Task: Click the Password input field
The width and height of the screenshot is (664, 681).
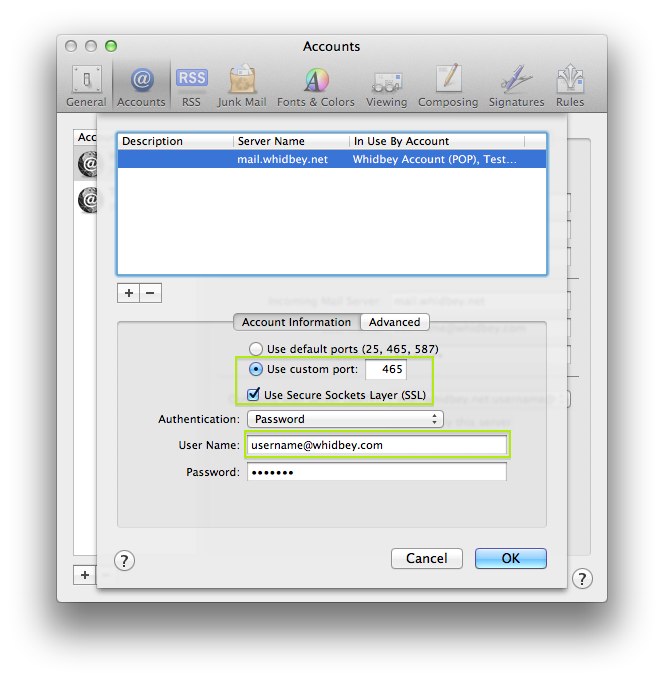Action: pyautogui.click(x=377, y=472)
